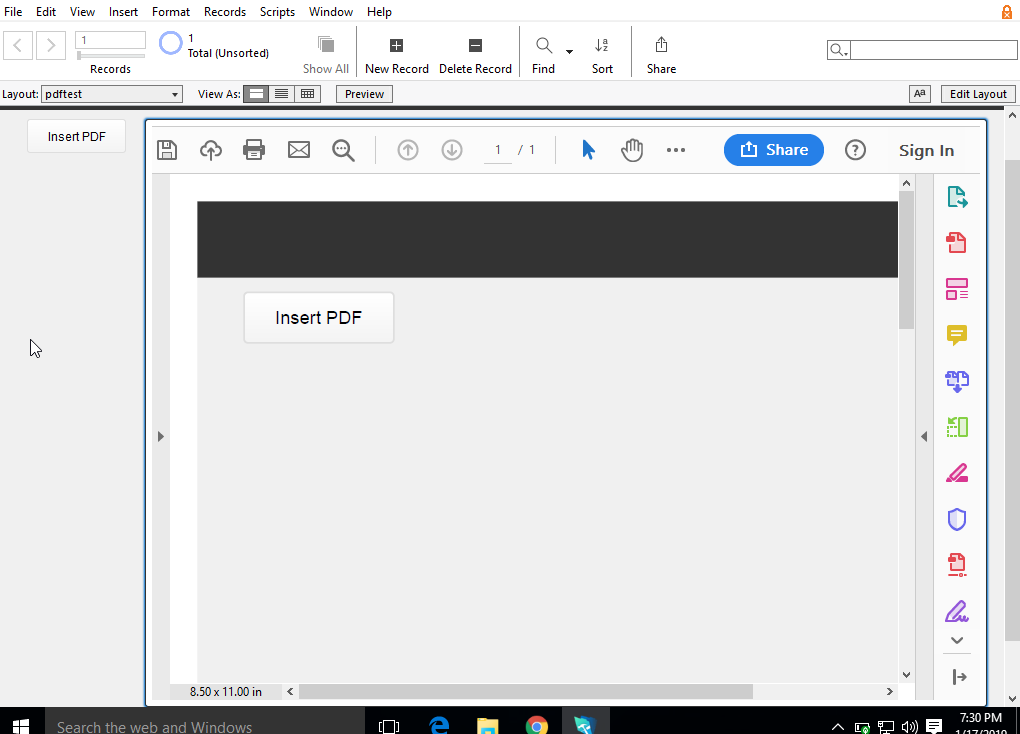Open the Layout dropdown pdftest

click(111, 94)
